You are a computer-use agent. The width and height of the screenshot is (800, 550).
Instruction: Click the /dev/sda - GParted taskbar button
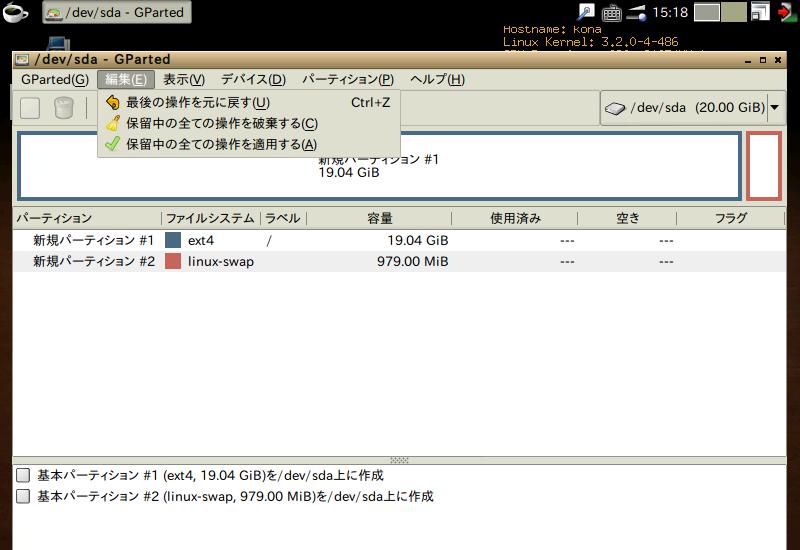116,12
